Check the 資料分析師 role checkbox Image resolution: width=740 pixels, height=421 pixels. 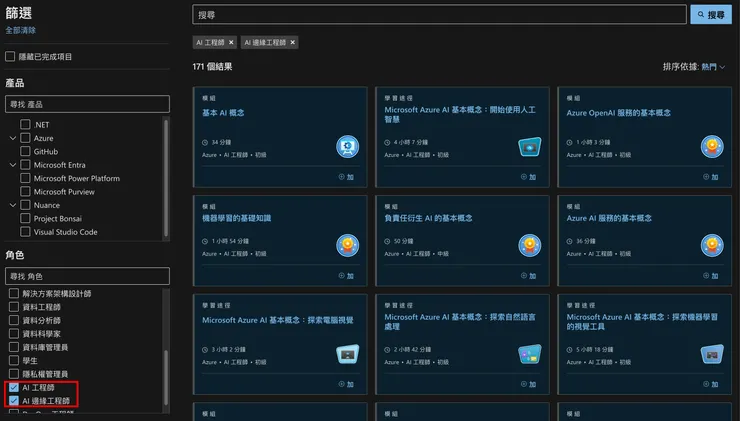[x=14, y=320]
